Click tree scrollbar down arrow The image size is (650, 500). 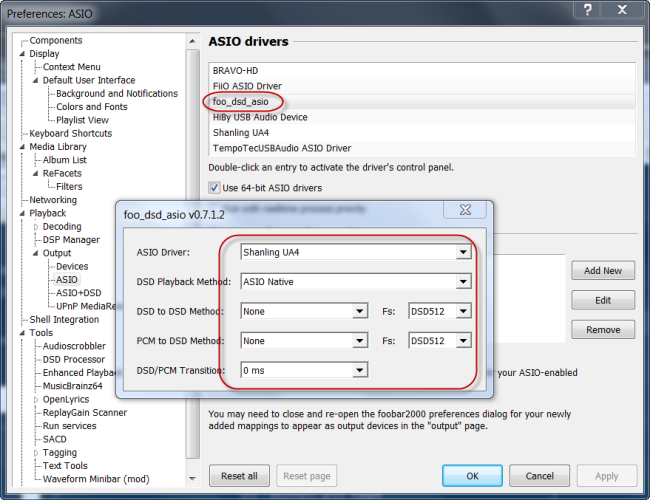click(x=192, y=479)
